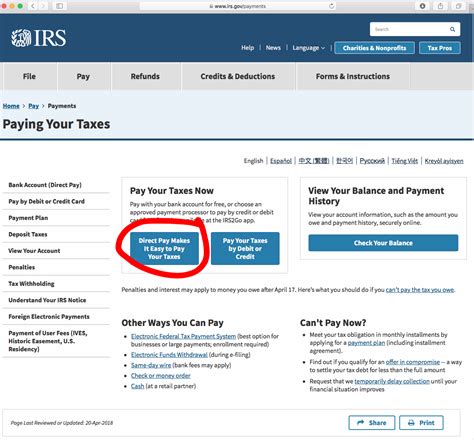The width and height of the screenshot is (474, 440).
Task: Open the can't pay the tax you owe link
Action: pos(420,290)
